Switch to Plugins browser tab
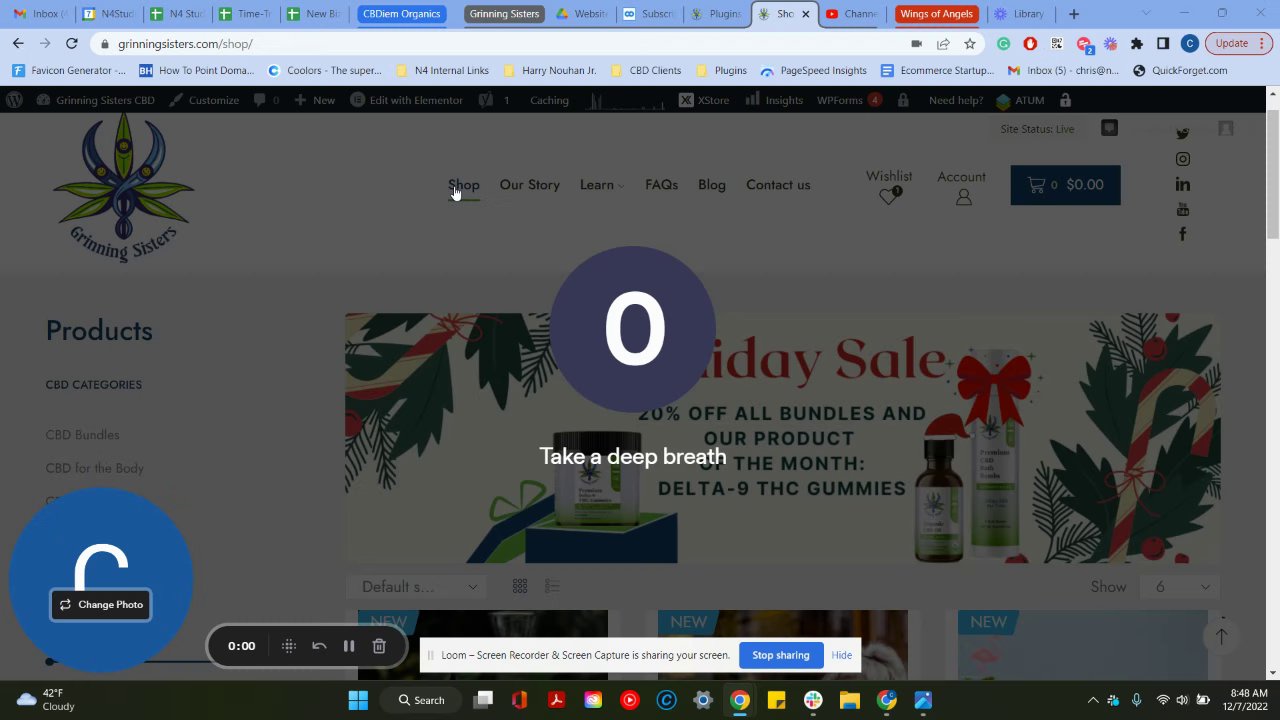This screenshot has height=720, width=1280. point(718,14)
